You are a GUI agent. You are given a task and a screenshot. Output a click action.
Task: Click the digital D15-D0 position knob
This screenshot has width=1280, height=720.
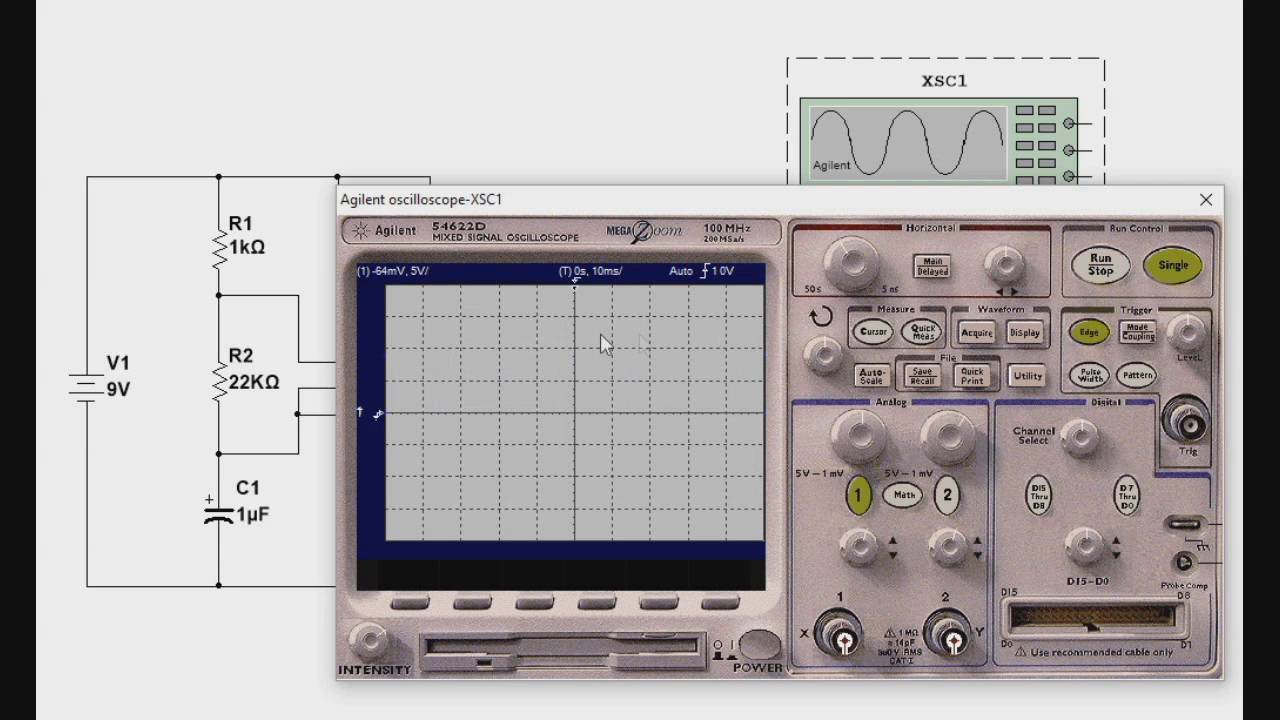1084,545
